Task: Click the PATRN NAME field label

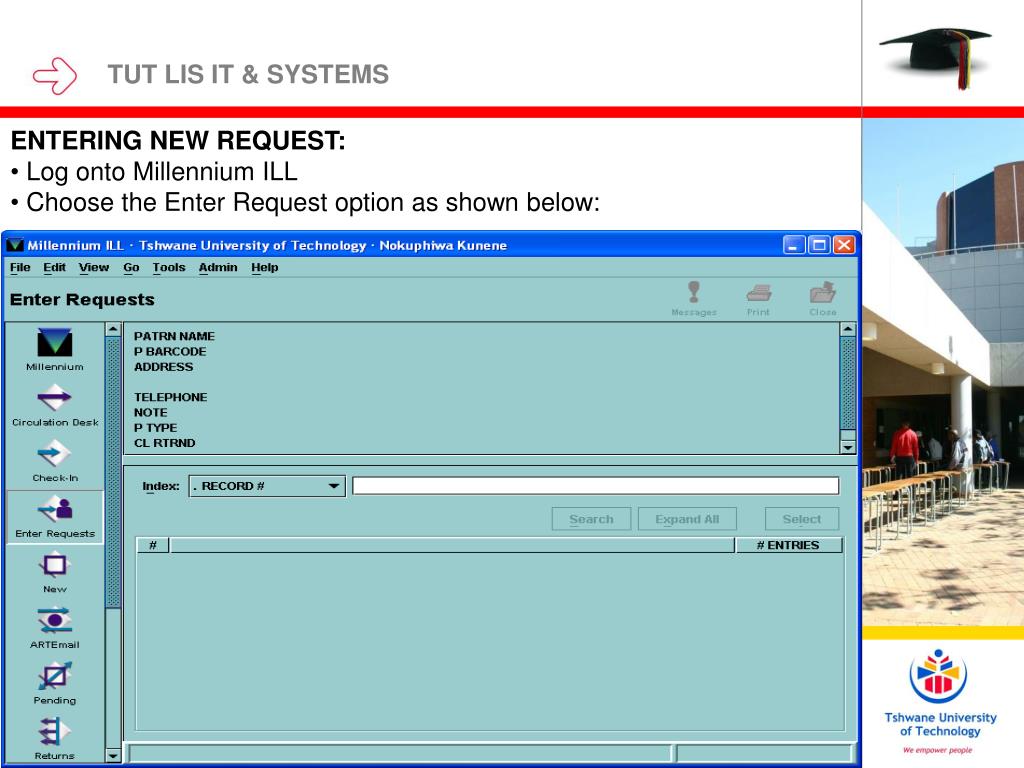Action: 174,336
